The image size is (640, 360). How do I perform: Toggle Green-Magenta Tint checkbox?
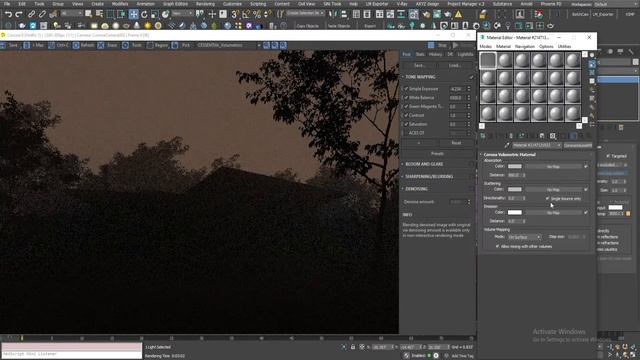pos(407,107)
